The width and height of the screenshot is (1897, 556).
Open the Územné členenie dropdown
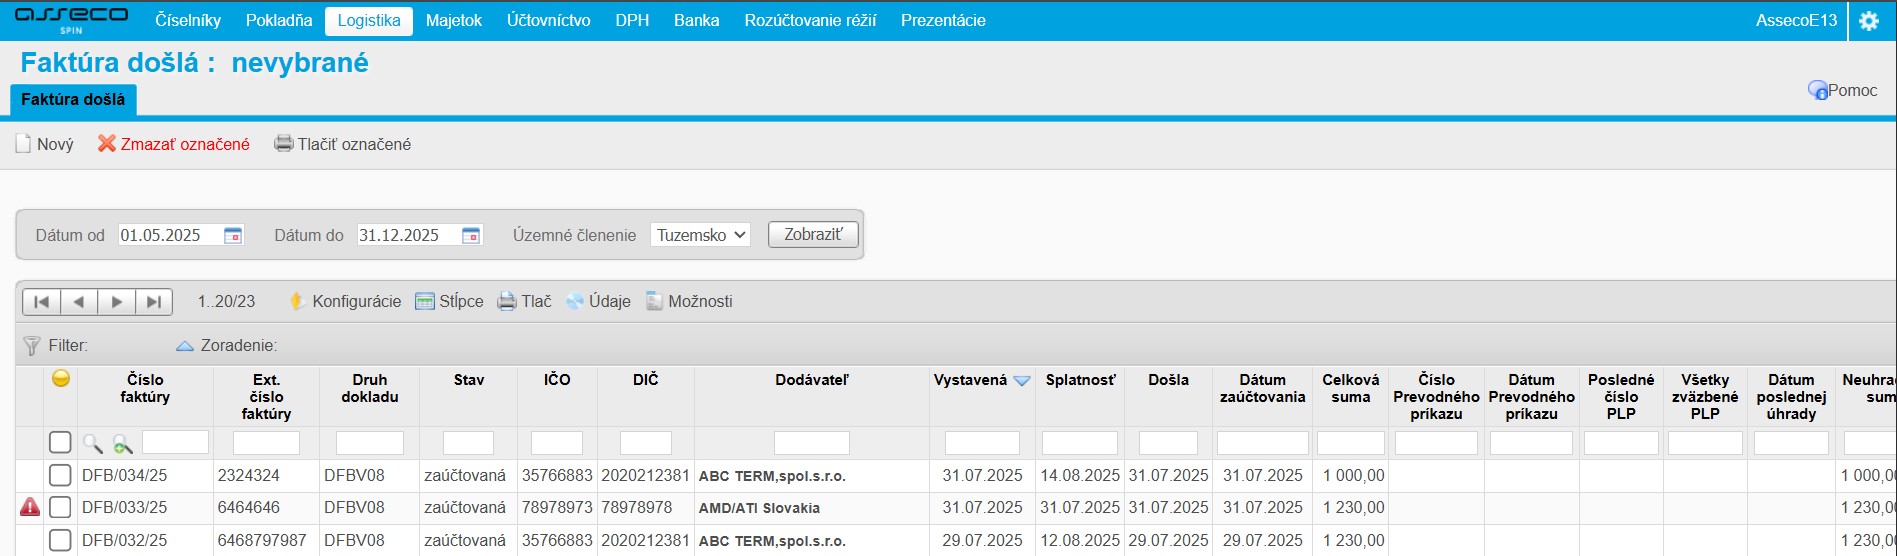[700, 235]
